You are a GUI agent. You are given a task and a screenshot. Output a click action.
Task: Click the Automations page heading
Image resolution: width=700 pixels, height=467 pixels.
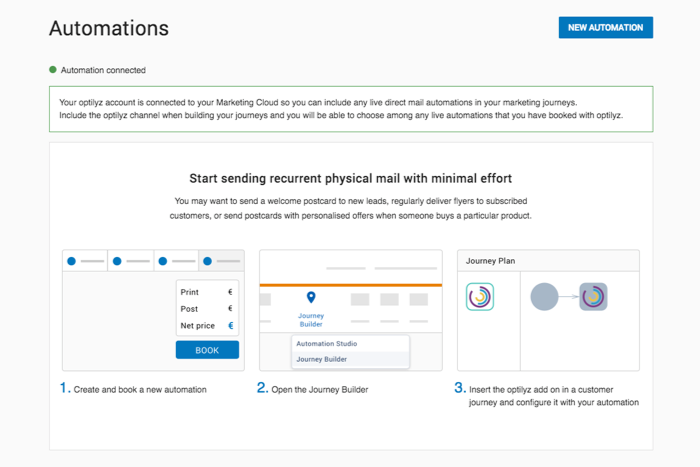point(109,28)
